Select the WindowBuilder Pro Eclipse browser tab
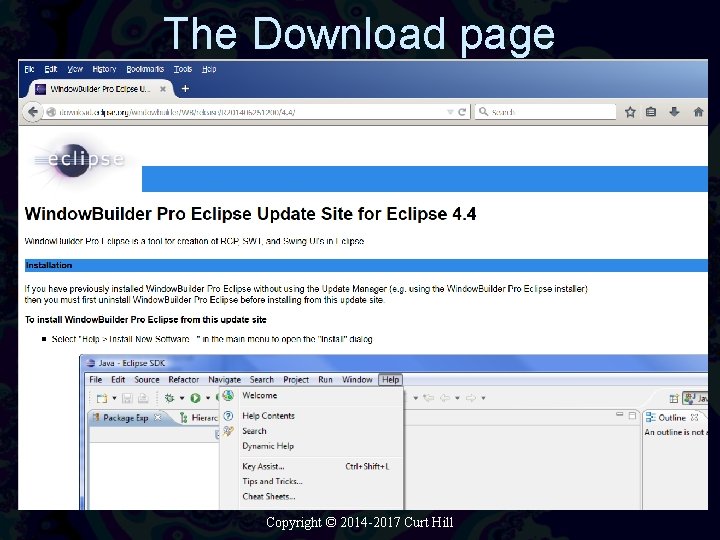 coord(101,89)
